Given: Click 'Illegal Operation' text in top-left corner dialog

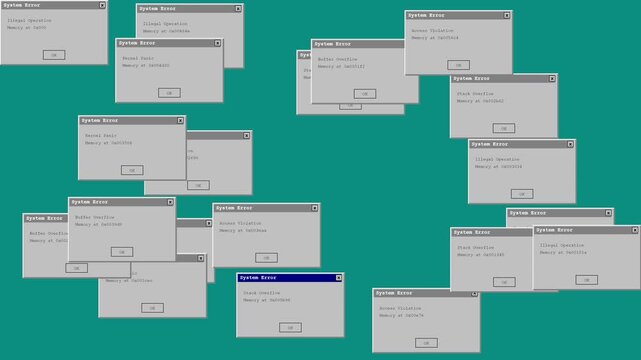Looking at the screenshot, I should click(x=29, y=20).
